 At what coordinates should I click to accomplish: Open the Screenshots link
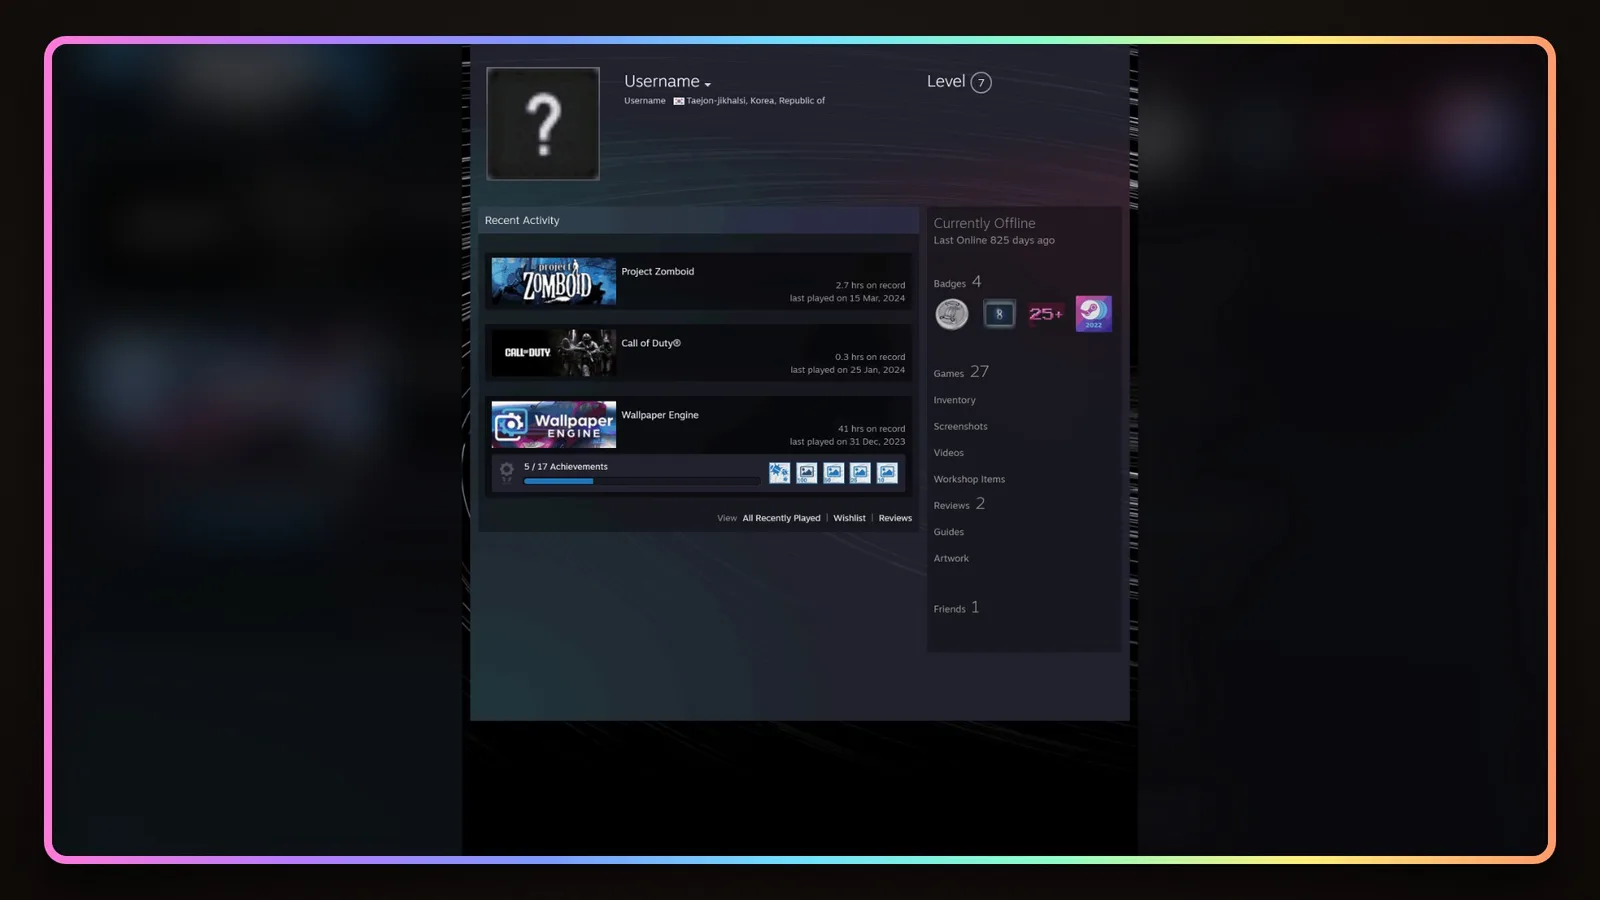click(961, 426)
